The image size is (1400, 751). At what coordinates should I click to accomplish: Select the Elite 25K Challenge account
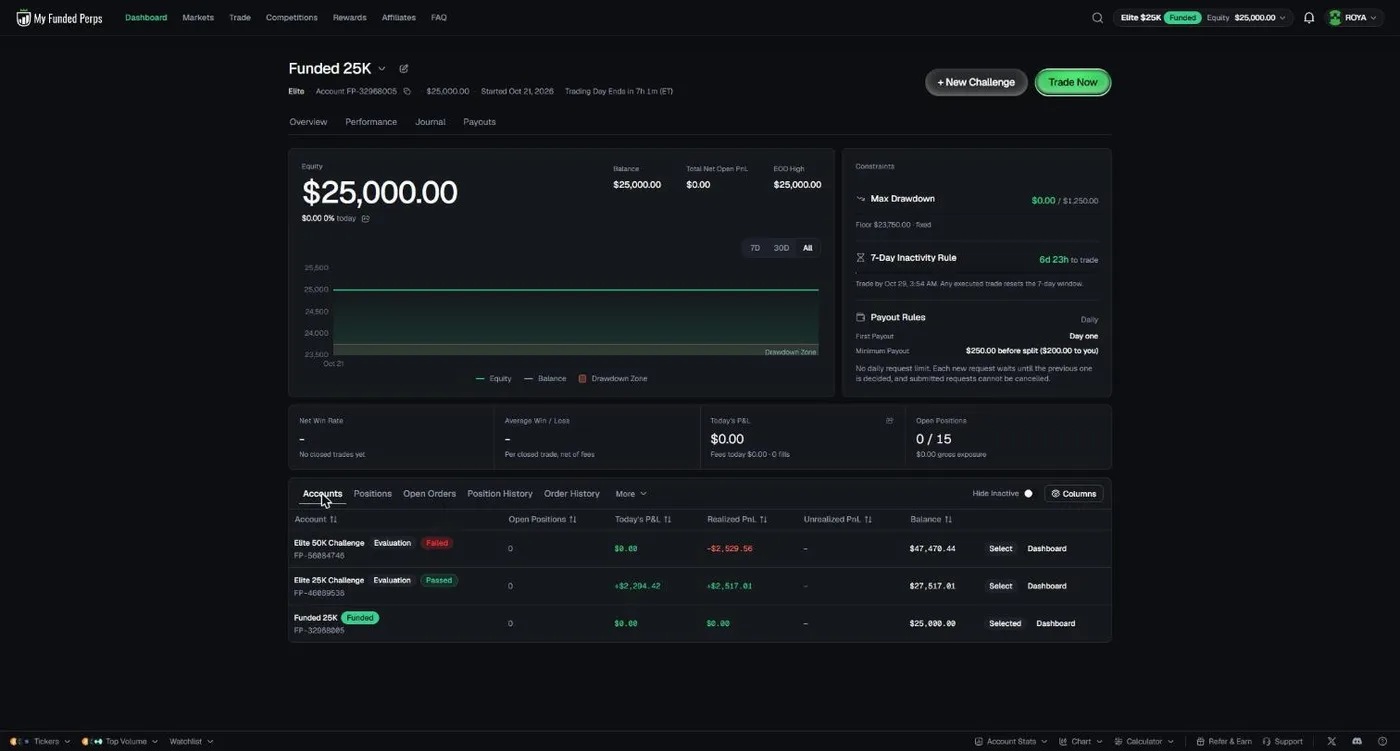[x=1001, y=586]
